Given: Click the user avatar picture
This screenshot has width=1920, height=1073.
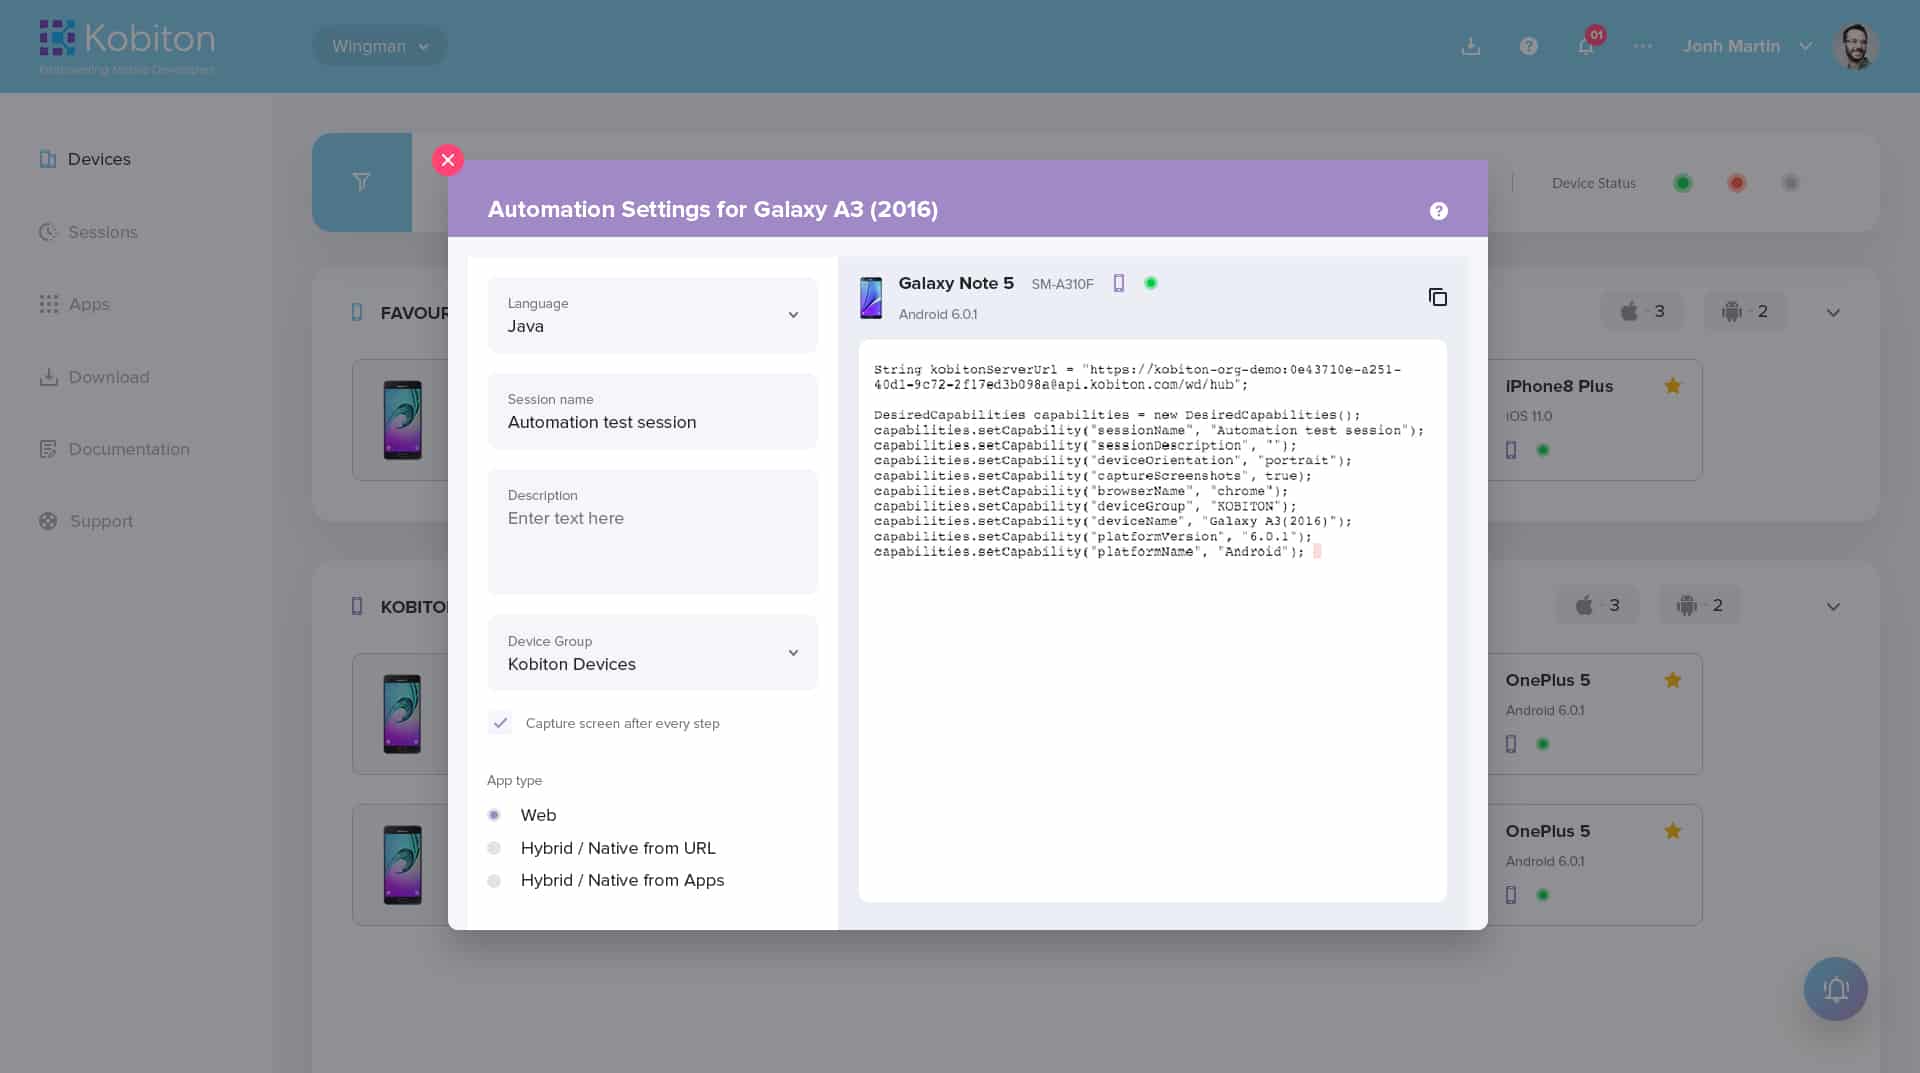Looking at the screenshot, I should click(1855, 46).
